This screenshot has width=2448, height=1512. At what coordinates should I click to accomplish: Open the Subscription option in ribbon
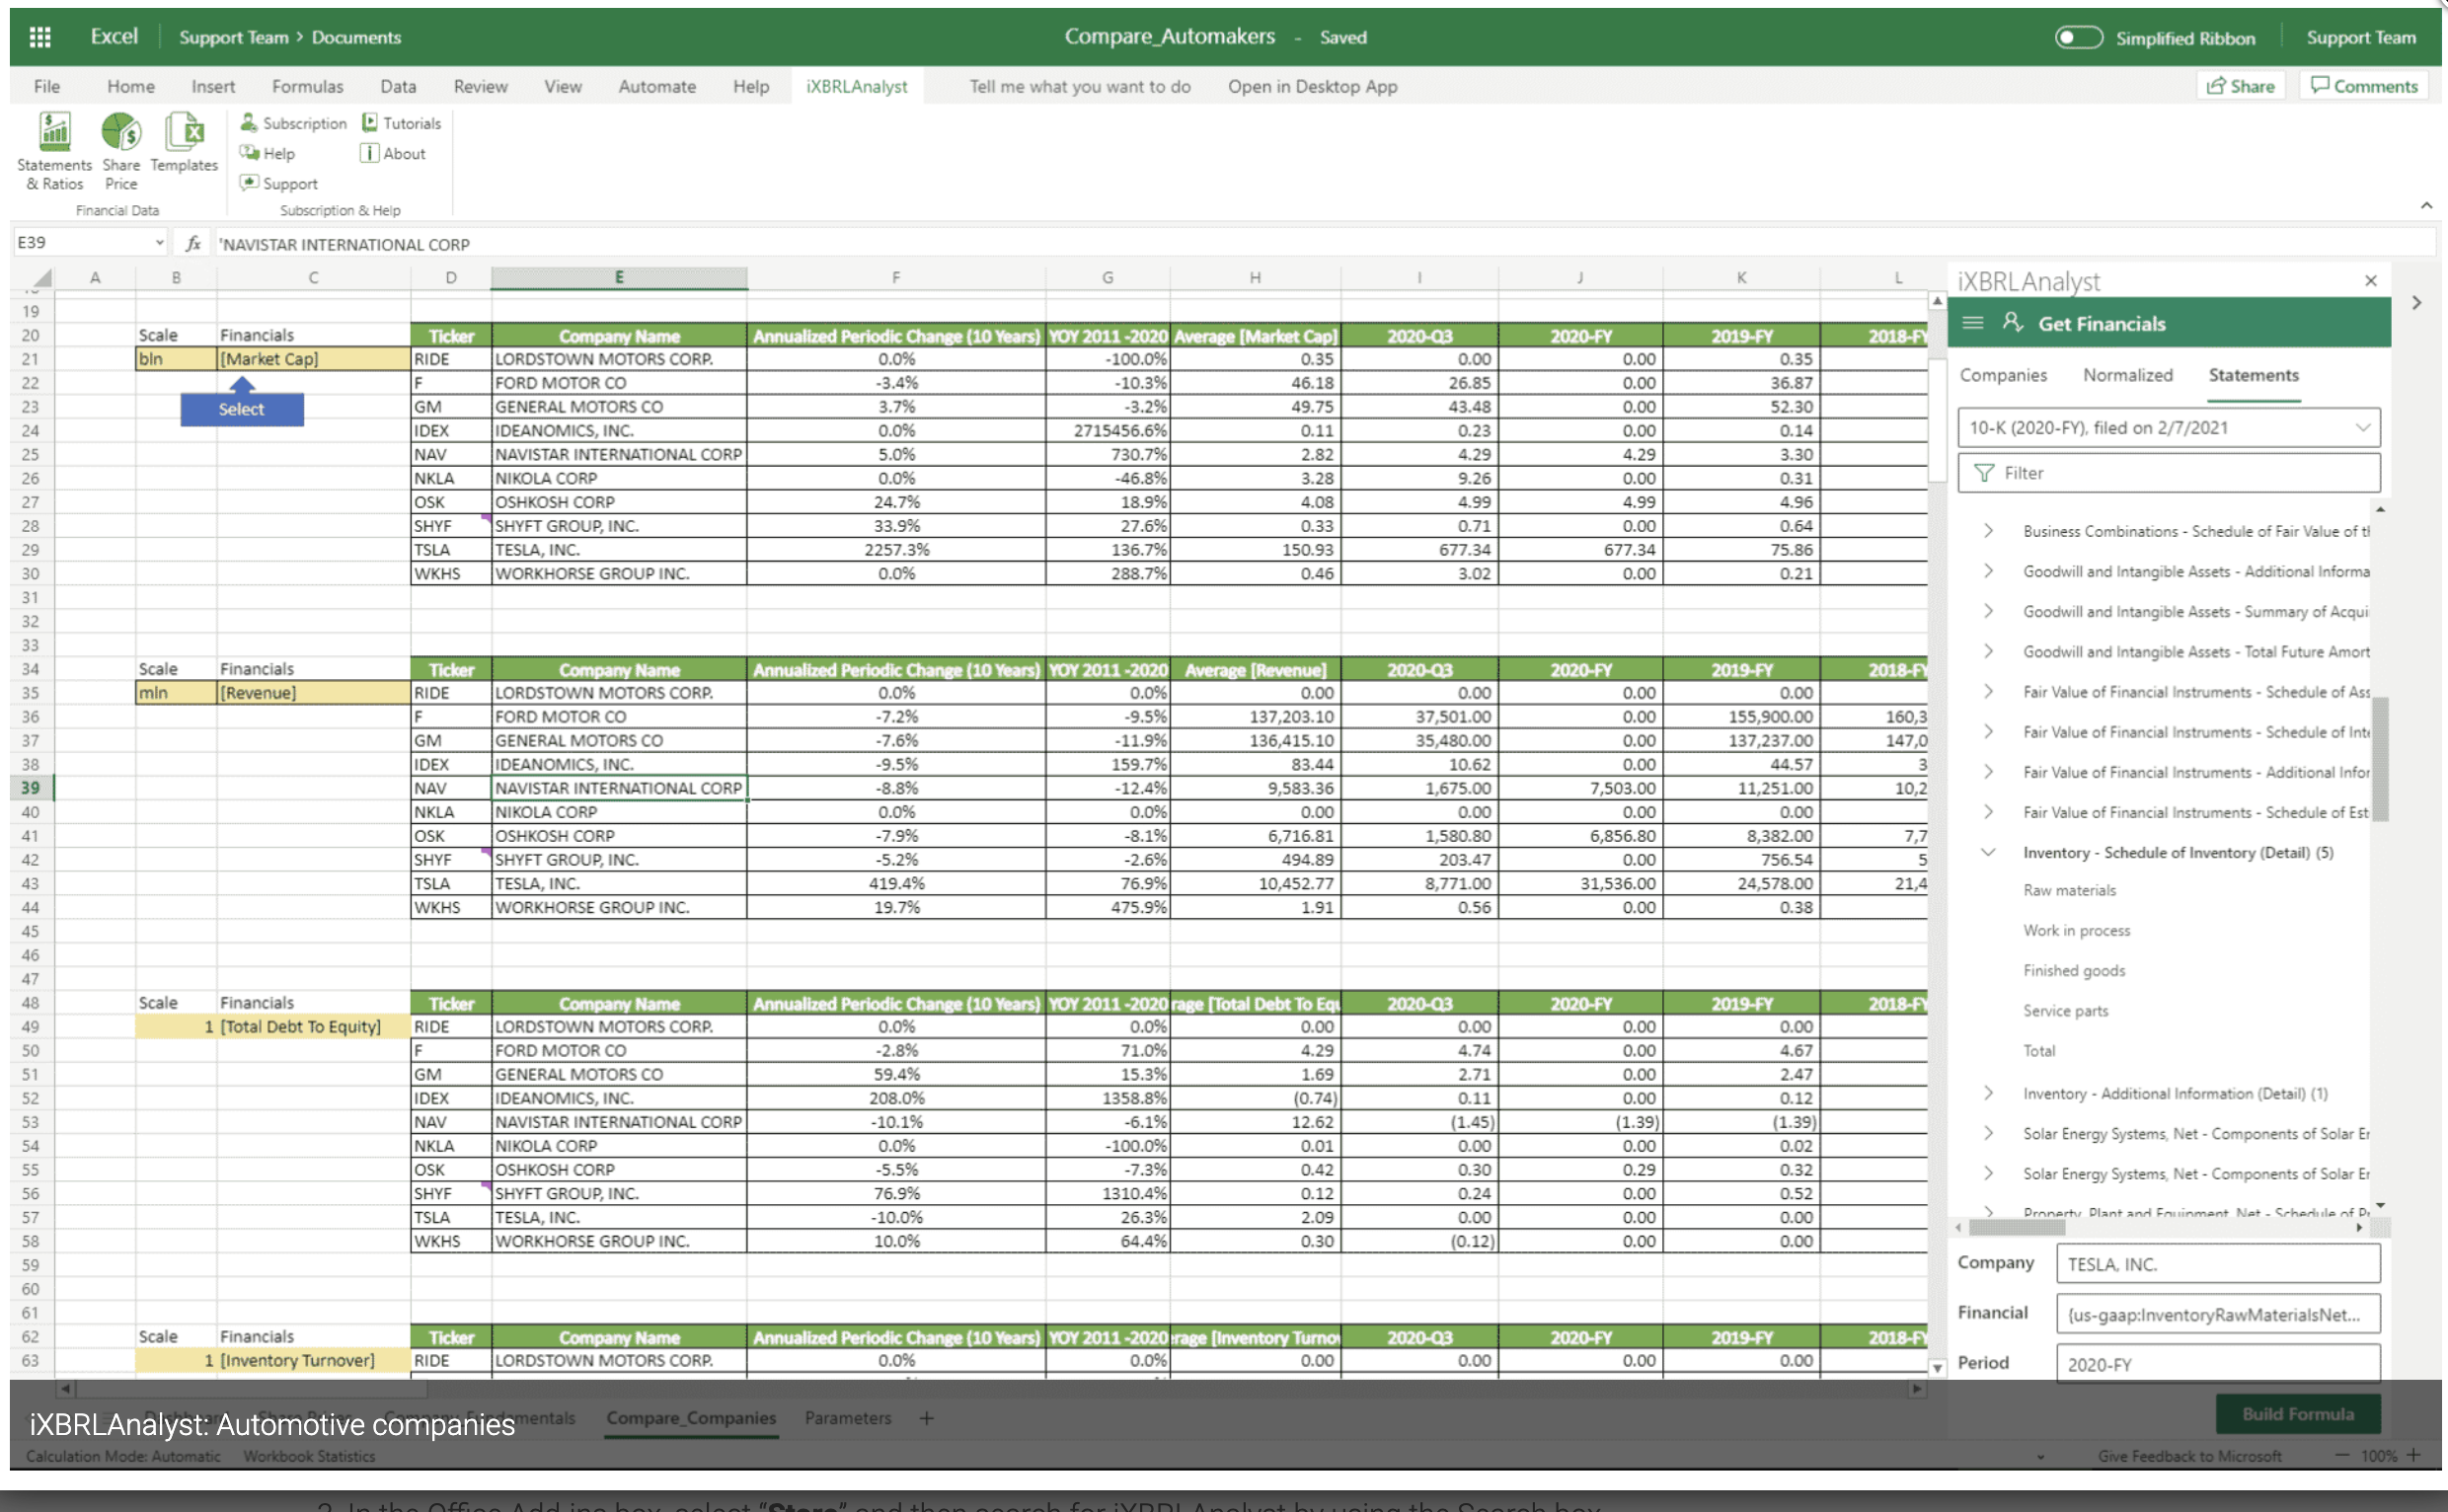294,123
